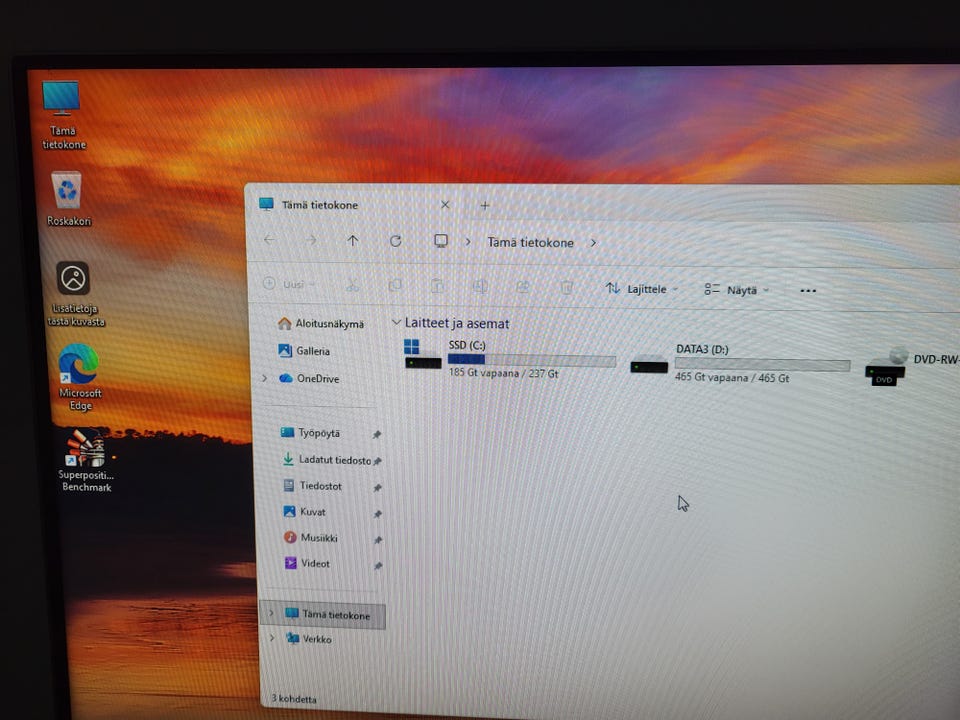Open the Lisätietoja tästä kuvasta desktop icon
The width and height of the screenshot is (960, 720).
pos(75,294)
